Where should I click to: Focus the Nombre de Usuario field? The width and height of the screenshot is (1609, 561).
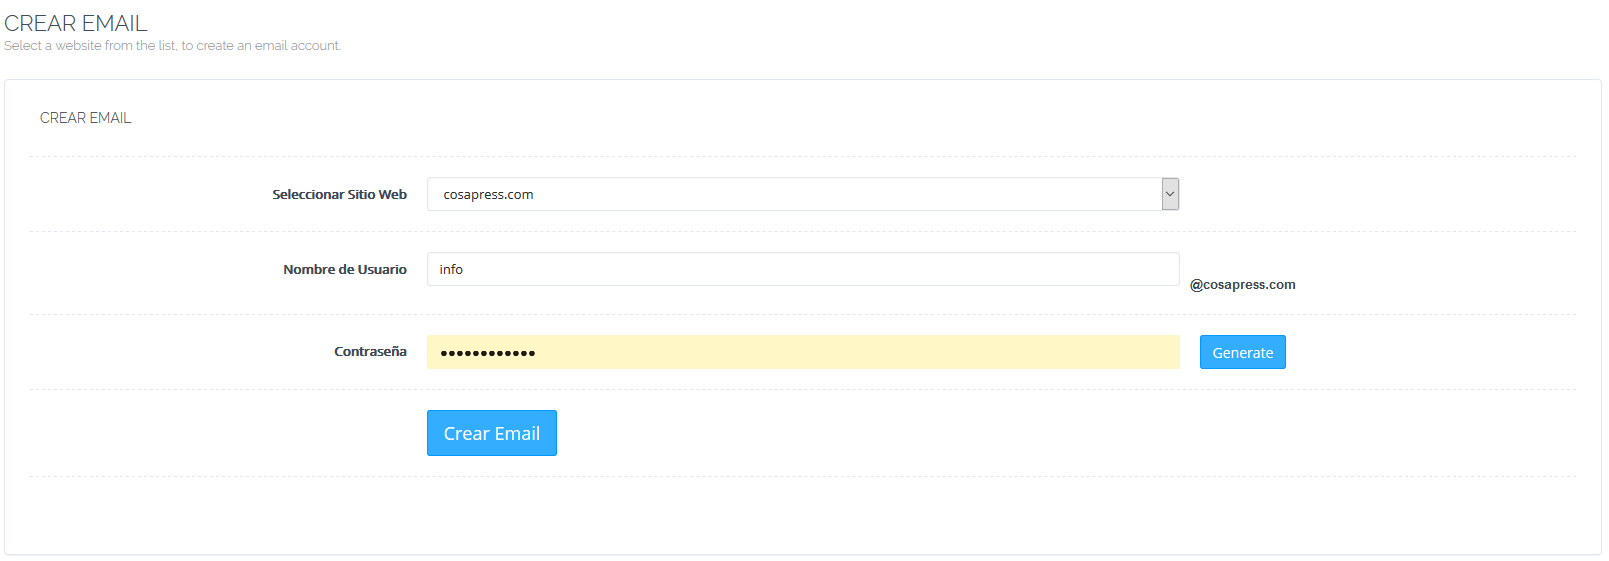tap(803, 269)
